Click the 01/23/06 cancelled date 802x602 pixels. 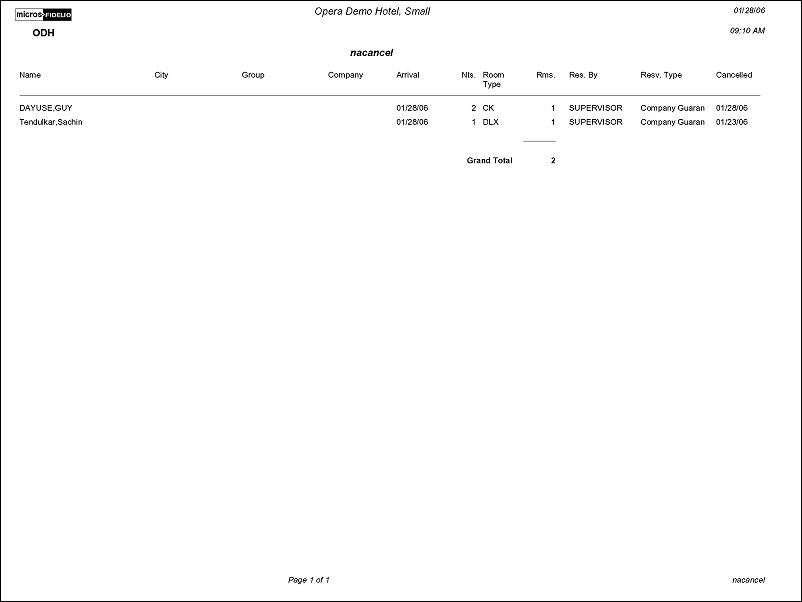pyautogui.click(x=732, y=122)
